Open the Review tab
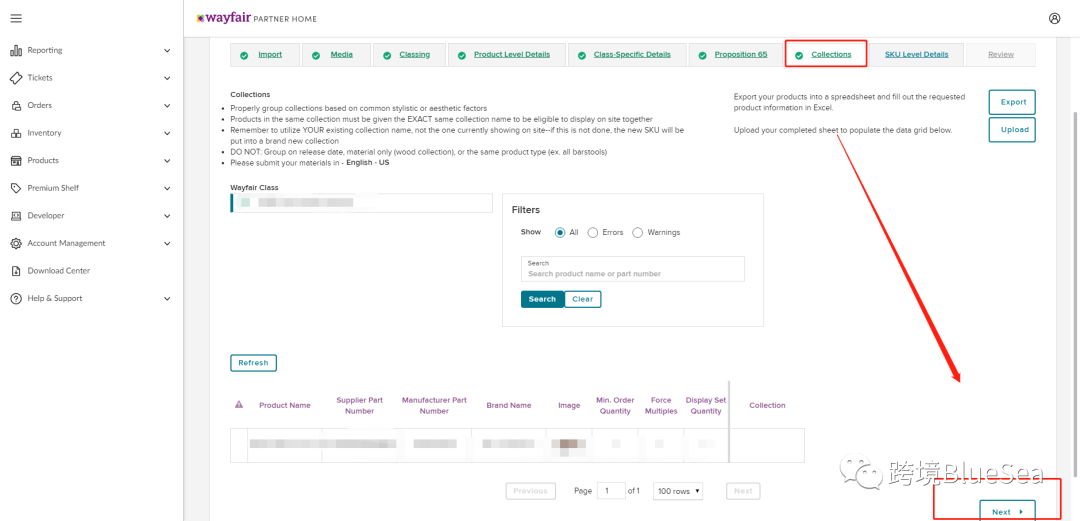Image resolution: width=1080 pixels, height=521 pixels. pyautogui.click(x=1001, y=54)
